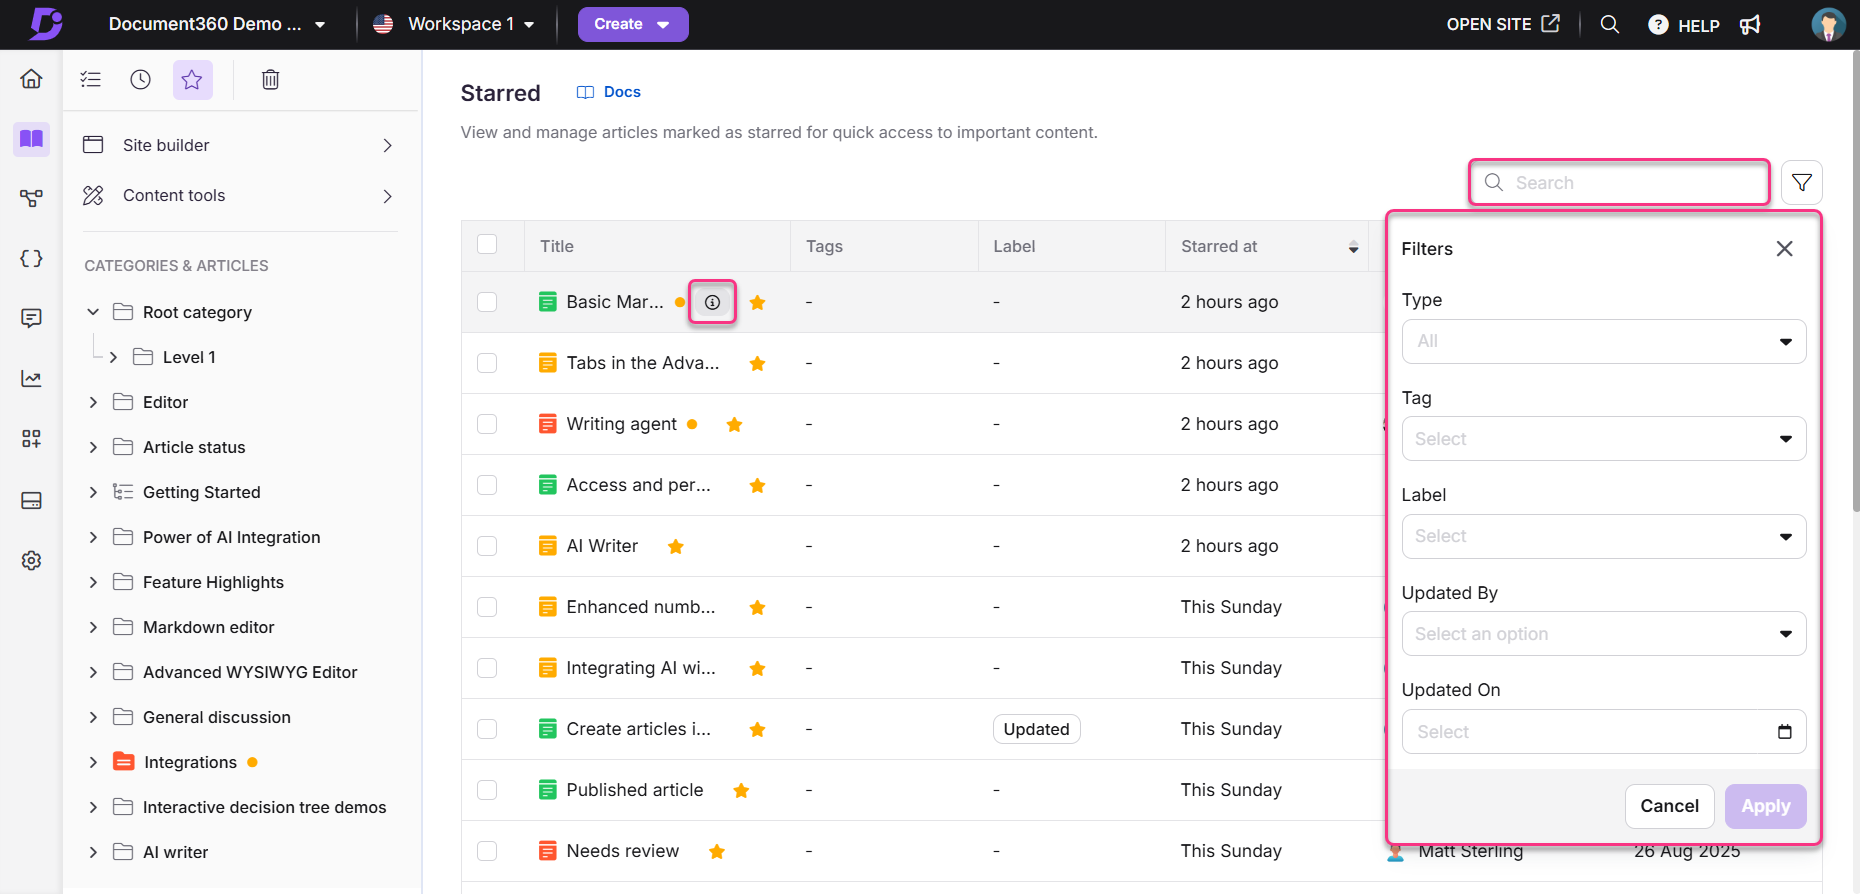The width and height of the screenshot is (1860, 894).
Task: Open the Workspace 1 dropdown
Action: 454,24
